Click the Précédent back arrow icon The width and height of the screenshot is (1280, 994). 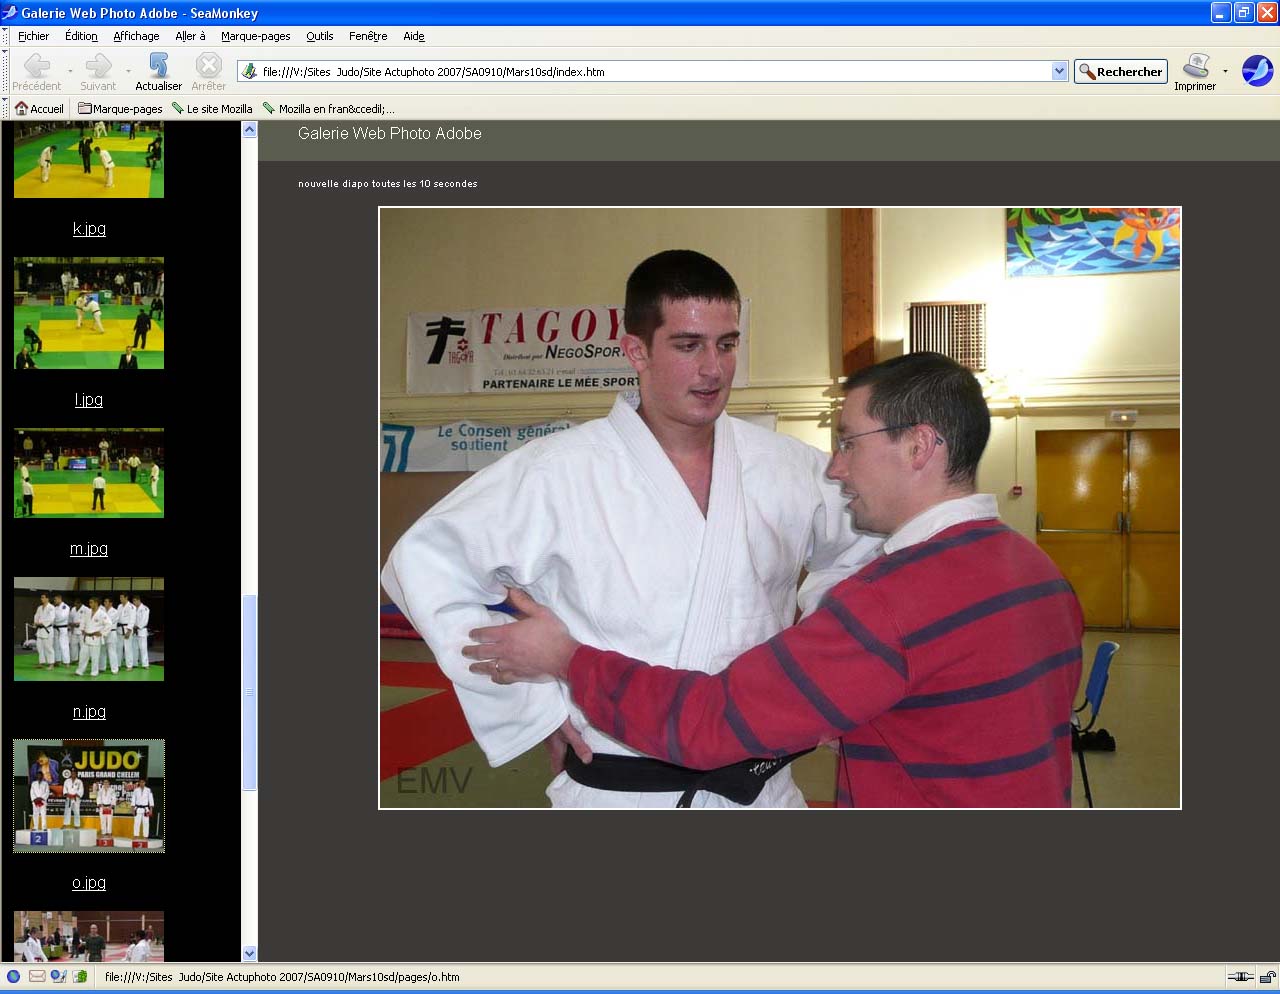tap(37, 66)
